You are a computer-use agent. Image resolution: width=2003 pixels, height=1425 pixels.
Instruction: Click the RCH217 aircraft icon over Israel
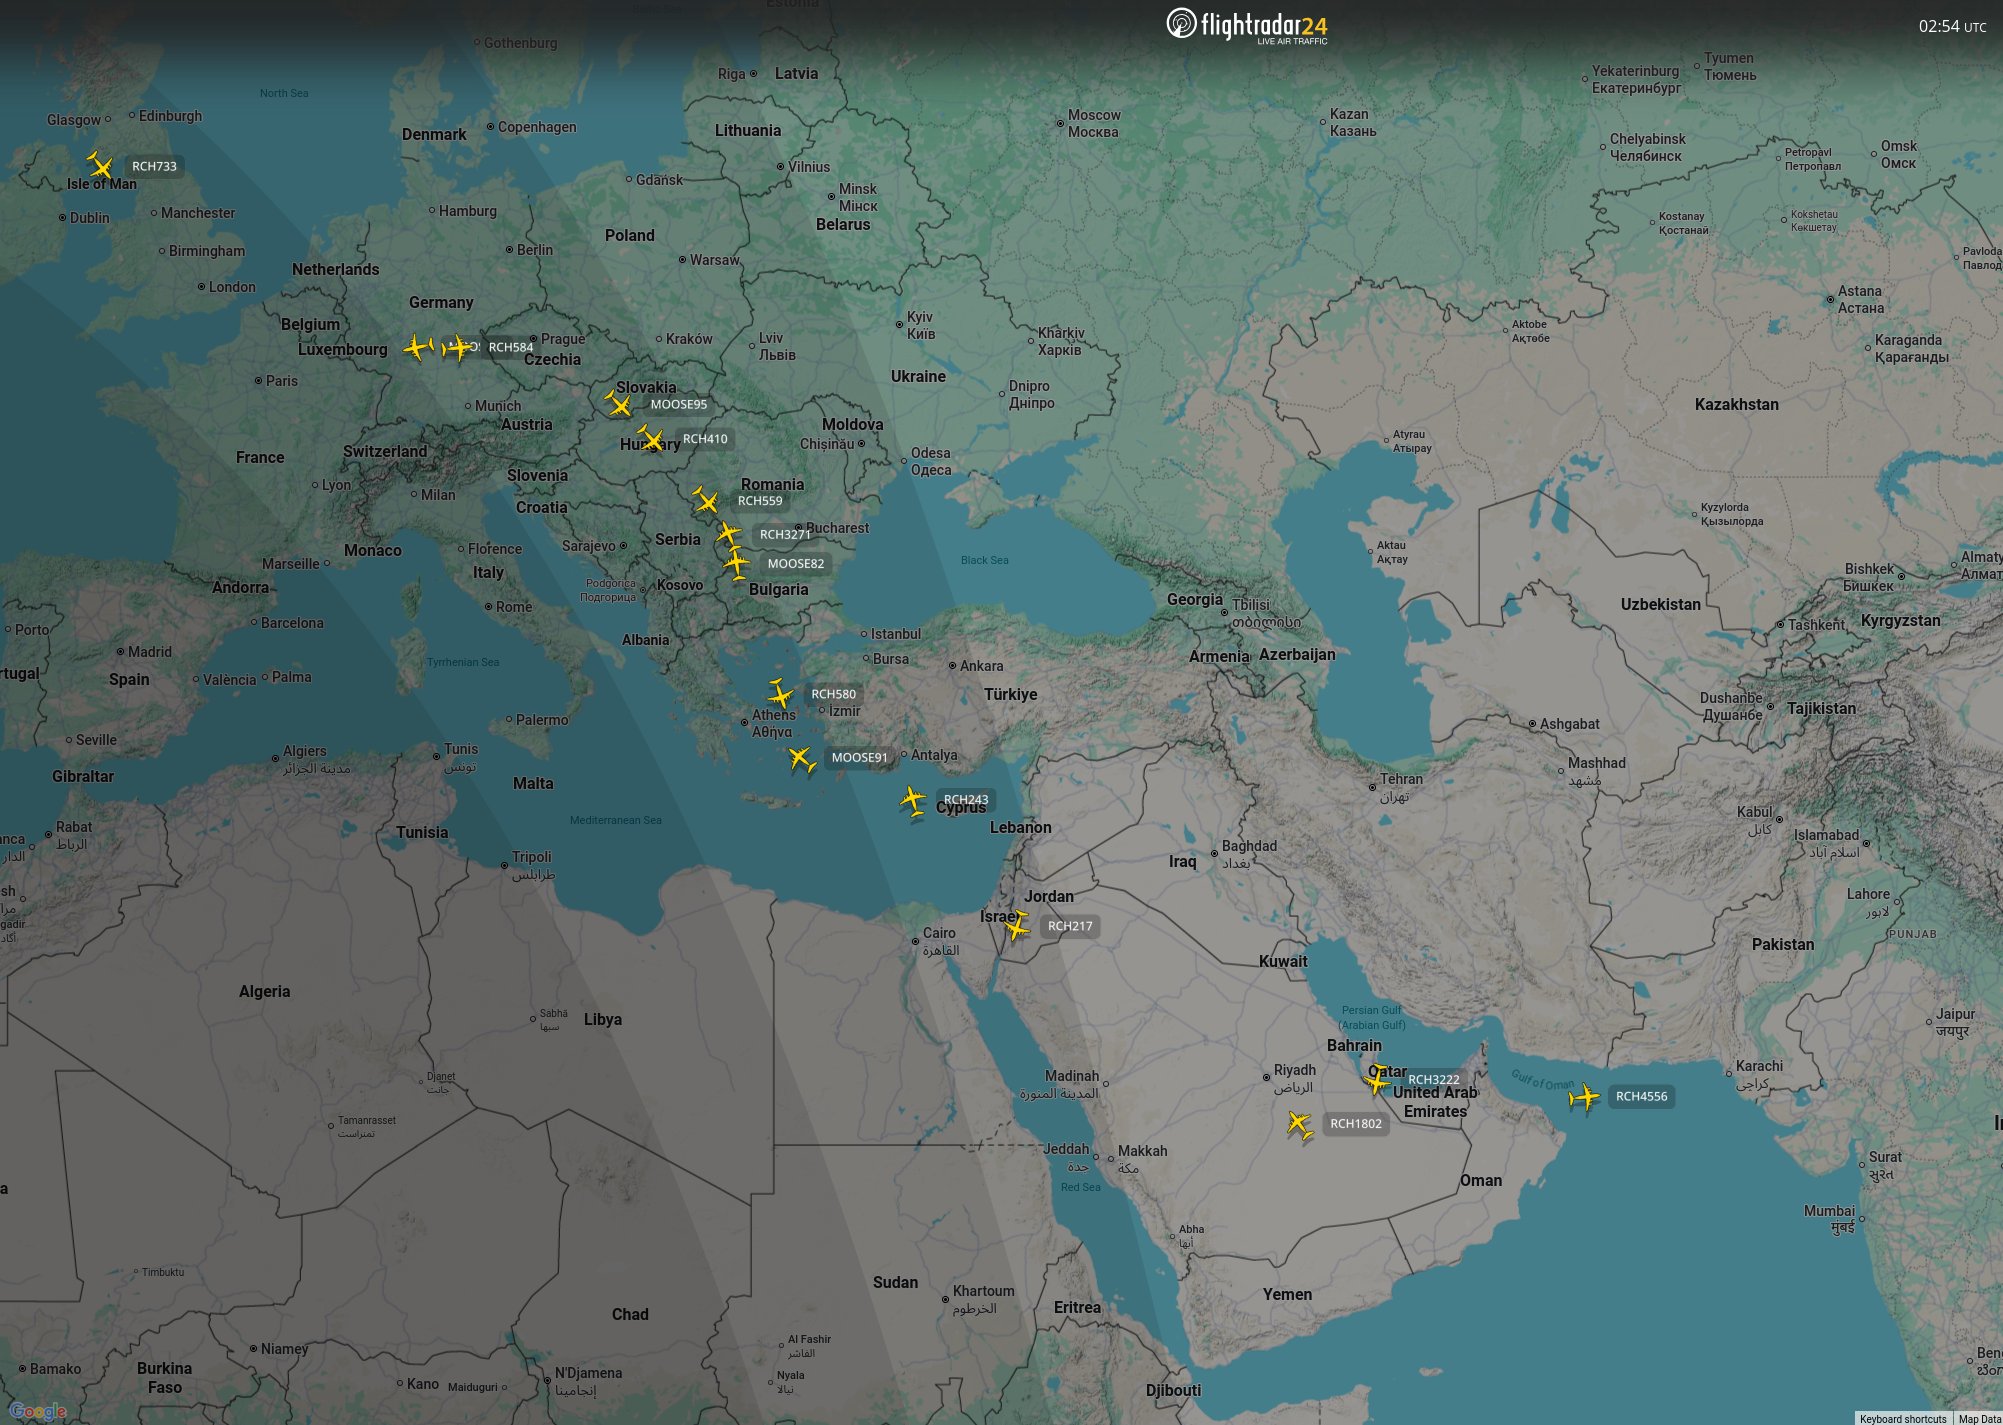(x=1017, y=926)
